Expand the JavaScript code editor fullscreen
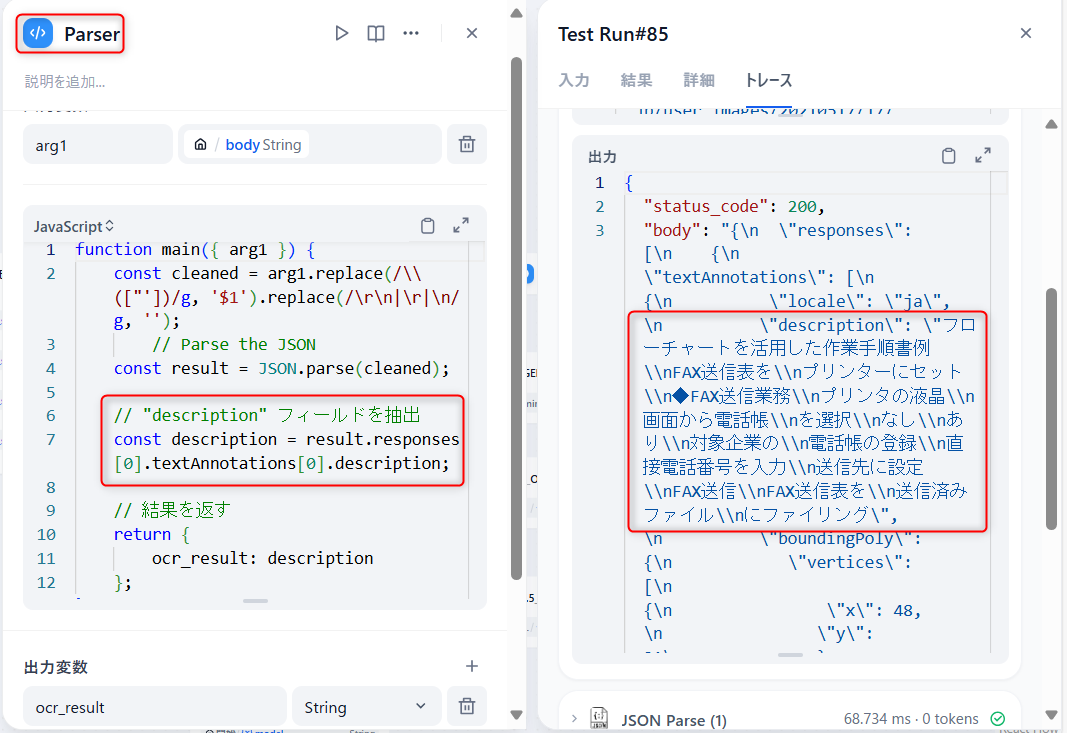This screenshot has height=733, width=1067. click(461, 225)
